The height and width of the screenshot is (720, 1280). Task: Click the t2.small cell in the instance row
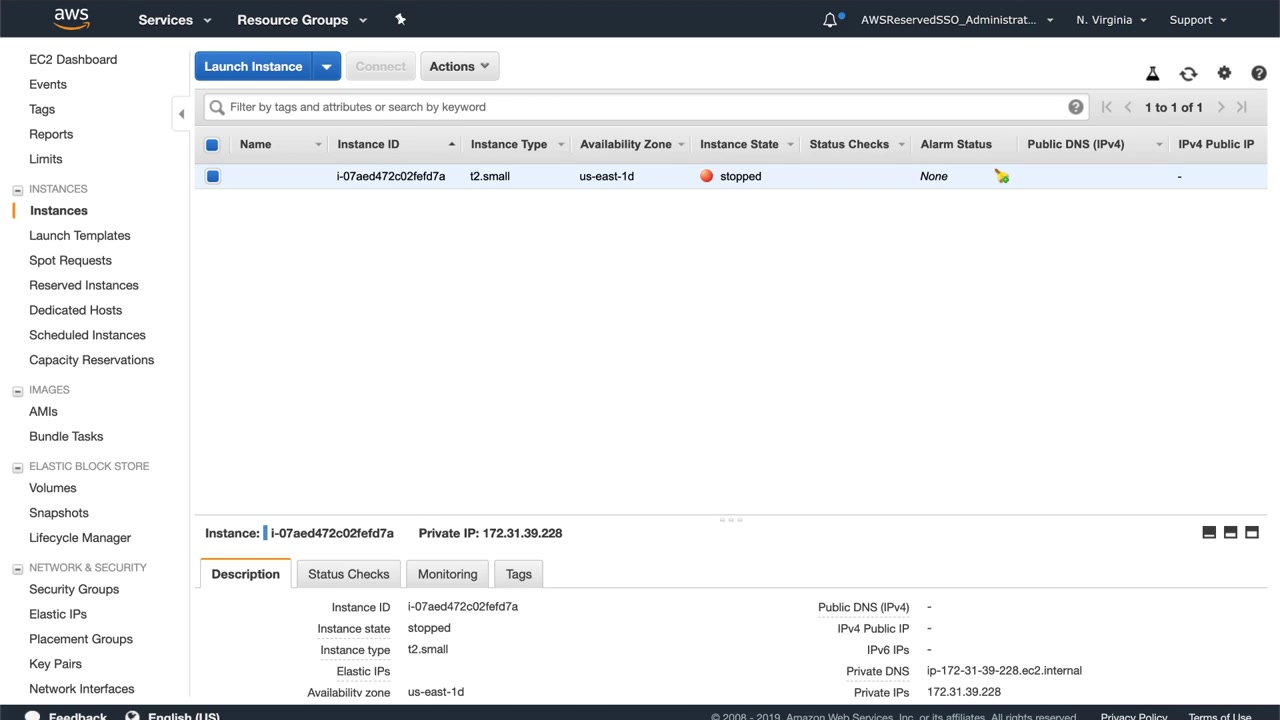coord(490,176)
